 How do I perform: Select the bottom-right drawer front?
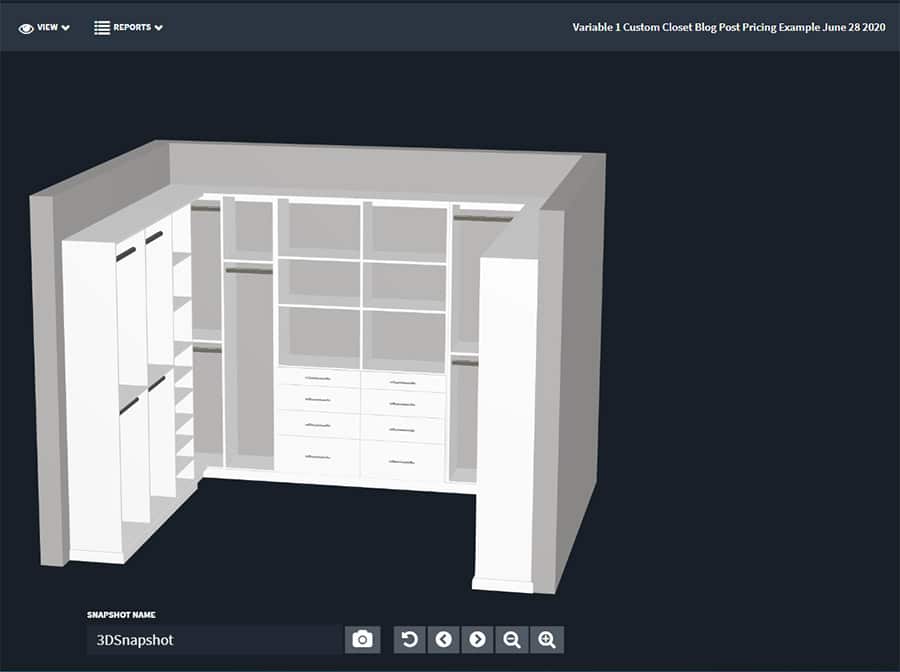402,461
